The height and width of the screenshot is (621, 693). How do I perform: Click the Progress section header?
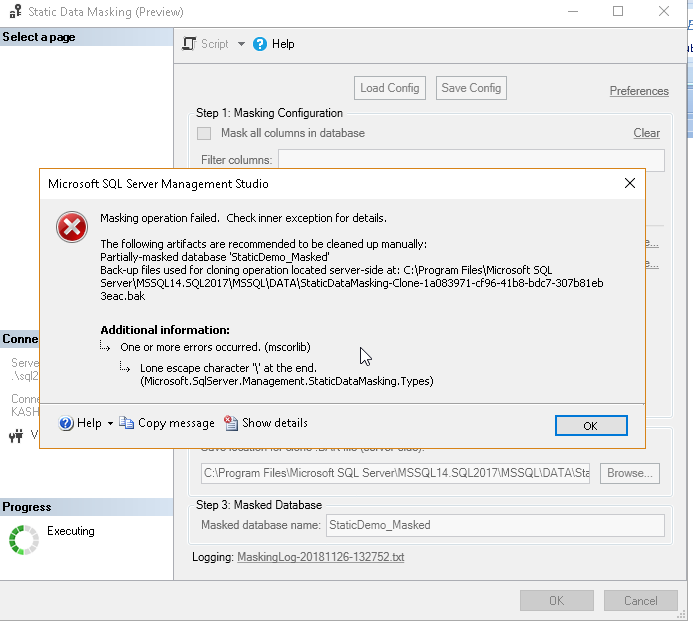87,507
